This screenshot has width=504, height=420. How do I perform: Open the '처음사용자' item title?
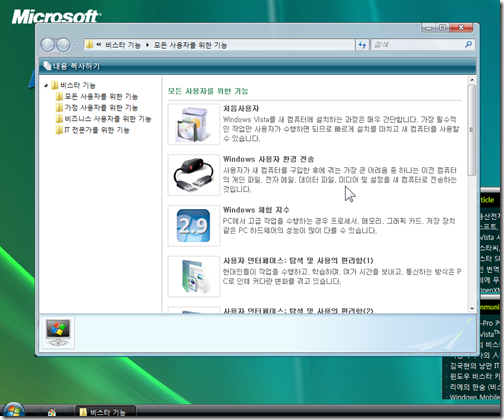241,108
